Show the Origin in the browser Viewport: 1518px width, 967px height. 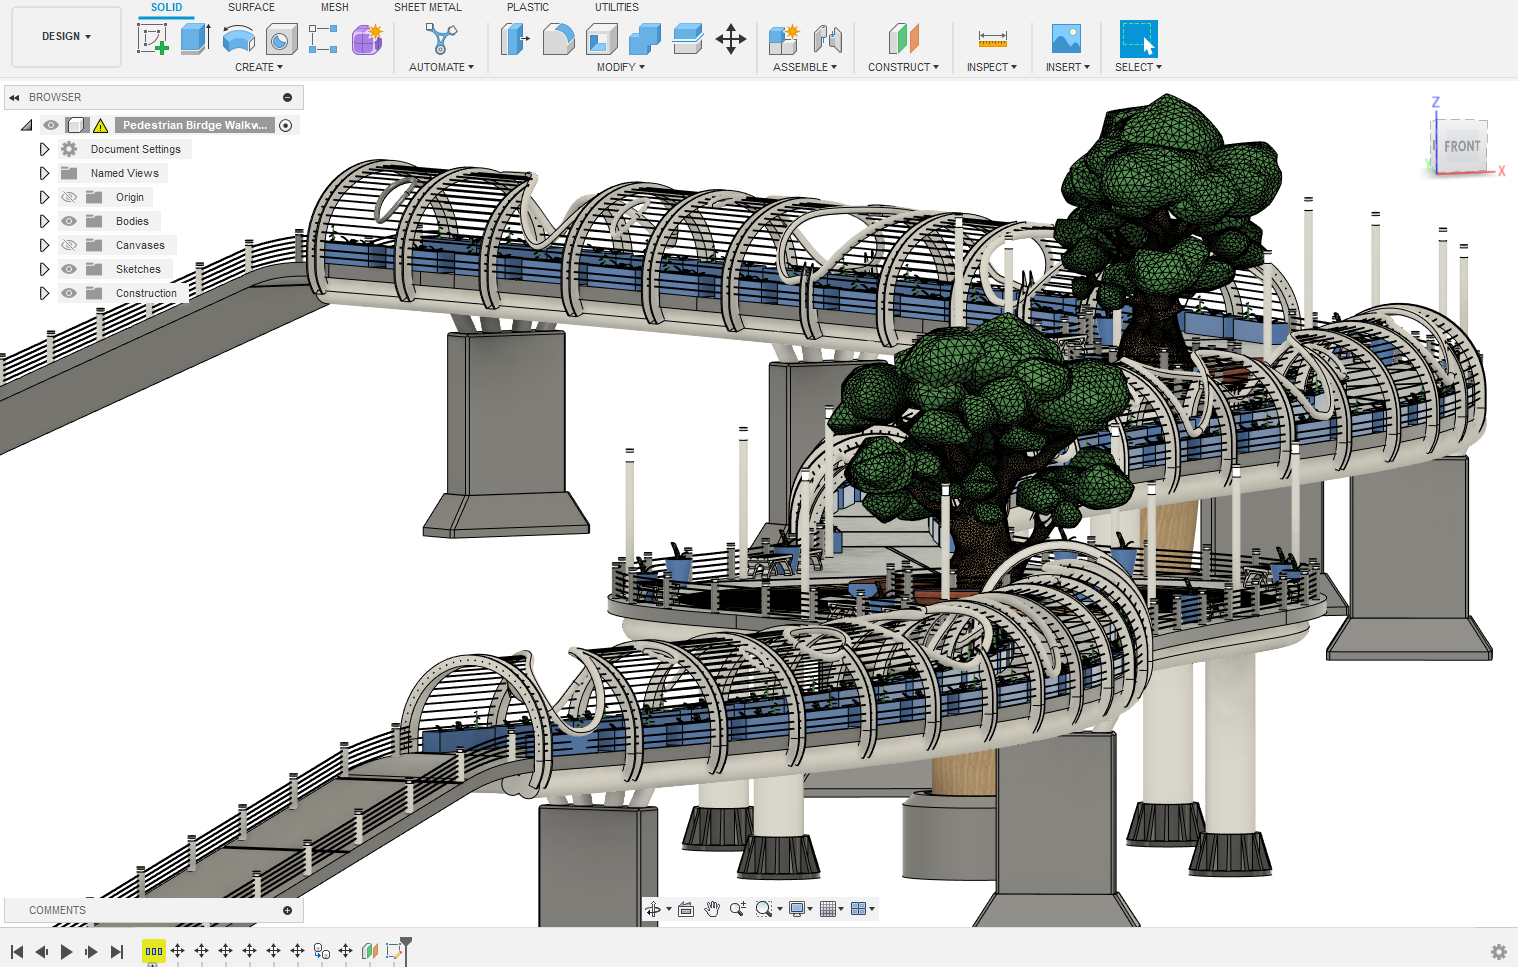(x=68, y=196)
